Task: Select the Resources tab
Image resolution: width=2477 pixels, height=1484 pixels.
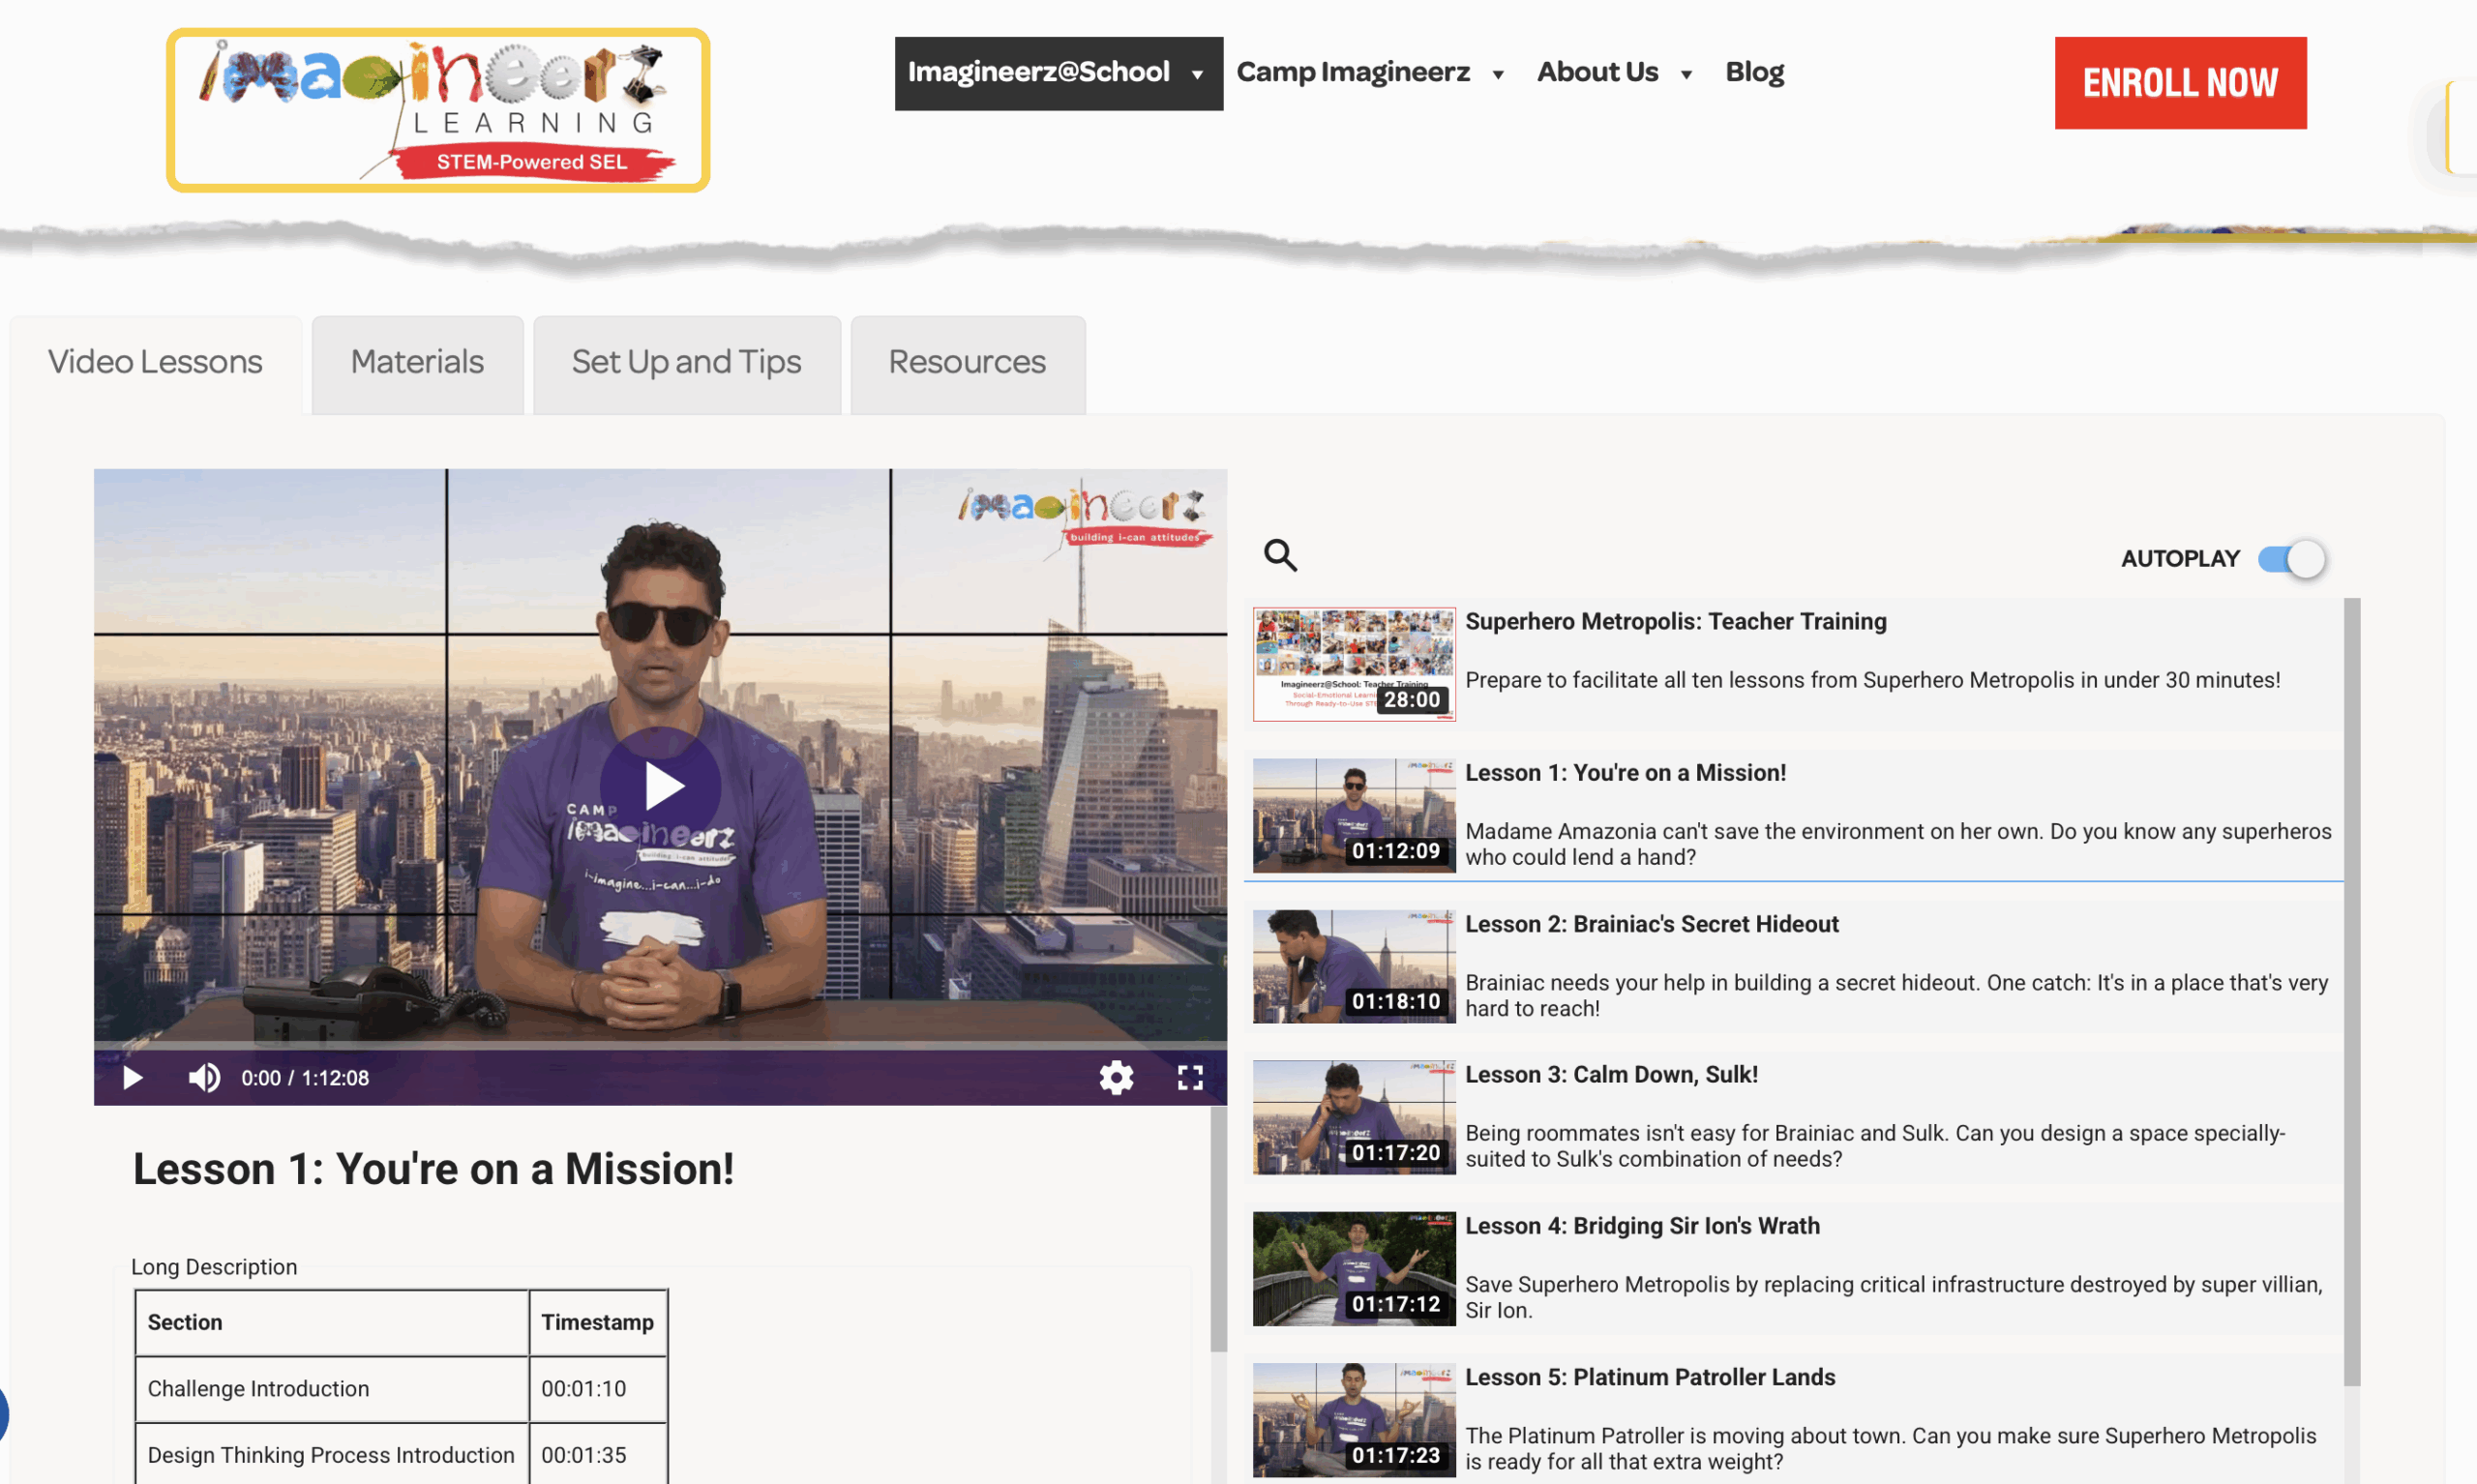Action: 967,363
